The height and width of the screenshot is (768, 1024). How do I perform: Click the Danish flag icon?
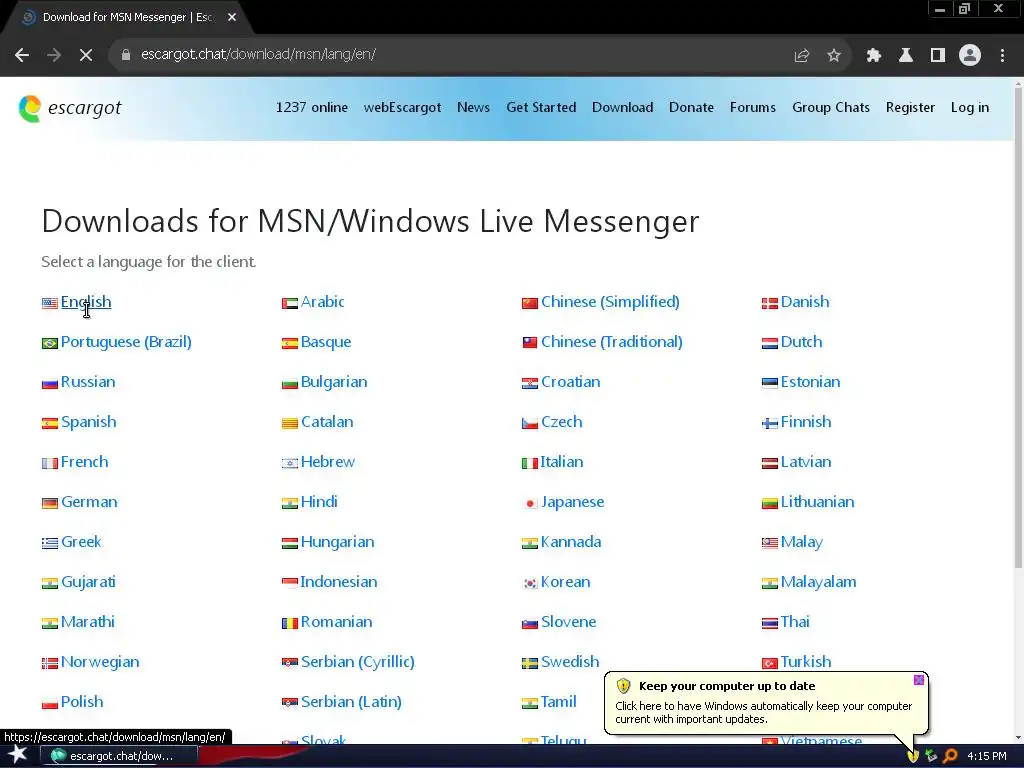coord(769,303)
